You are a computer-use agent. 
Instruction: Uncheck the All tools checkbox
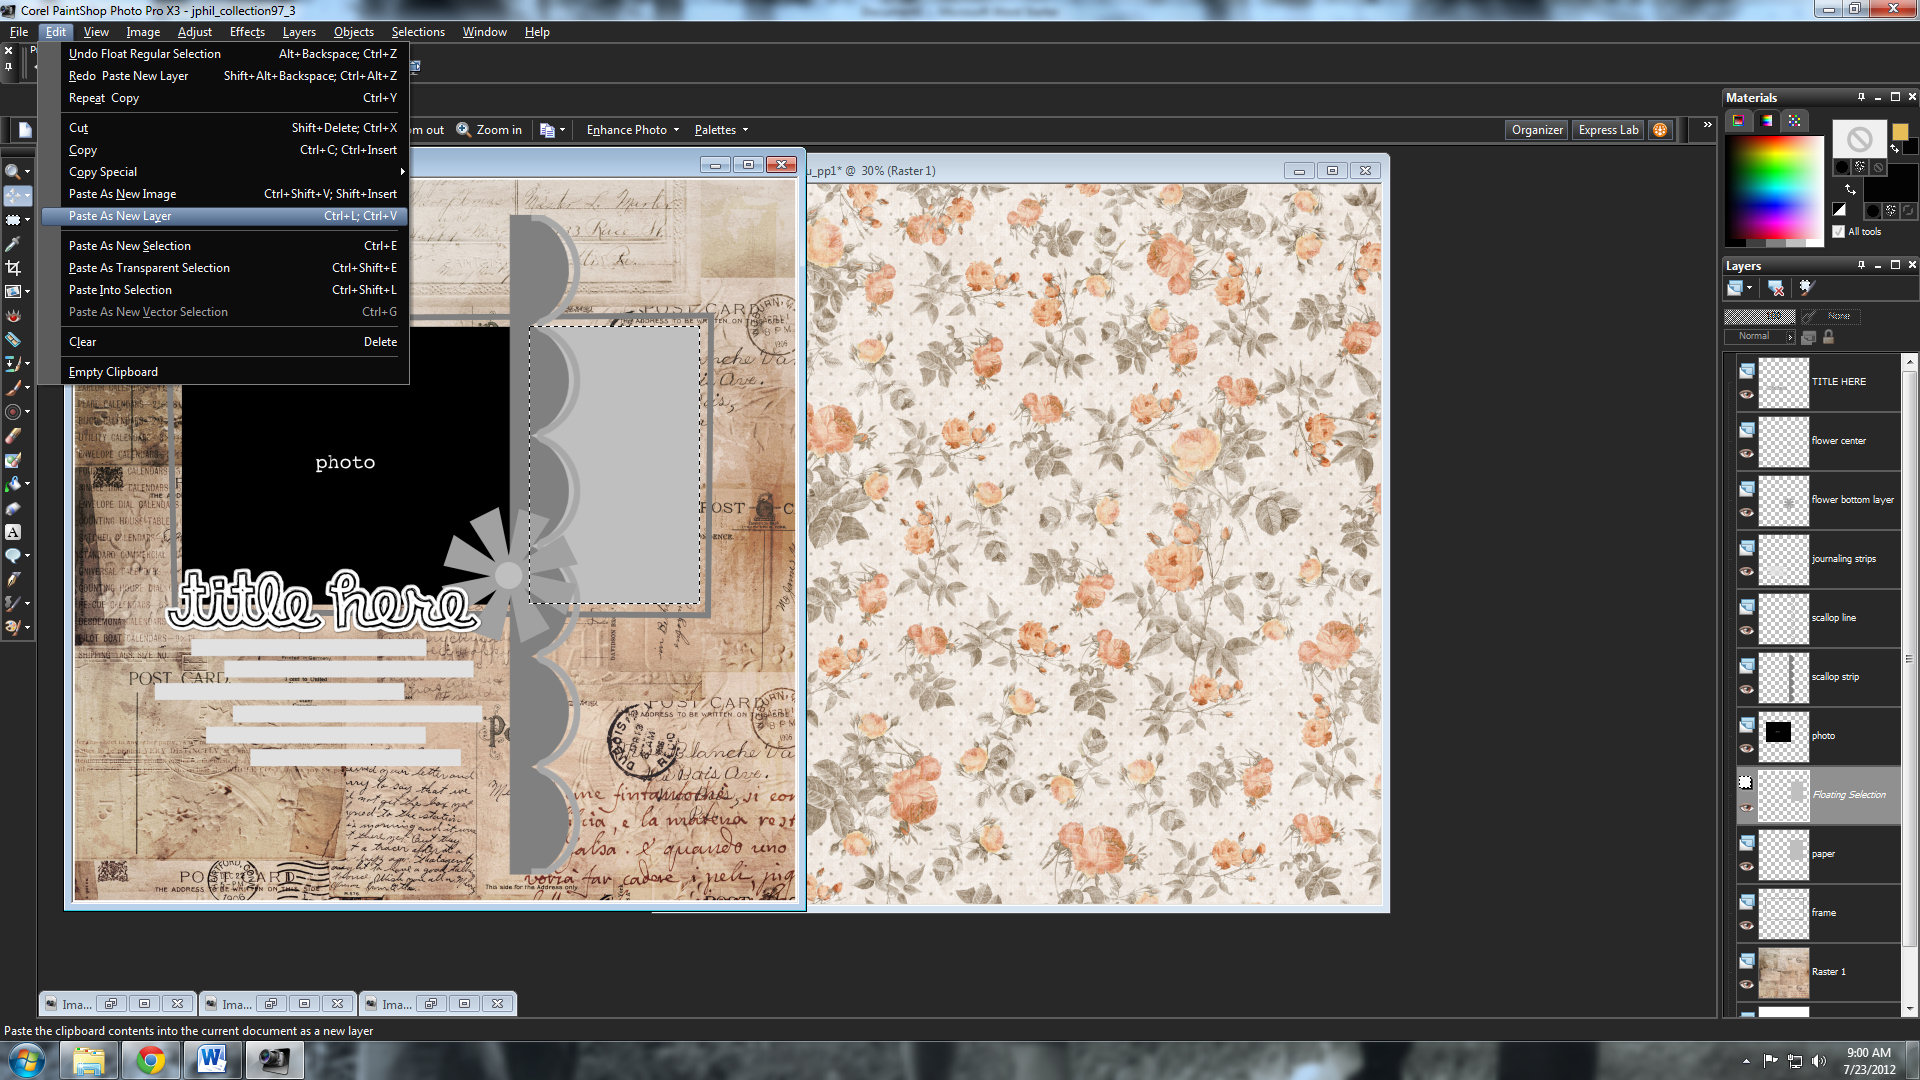coord(1838,231)
